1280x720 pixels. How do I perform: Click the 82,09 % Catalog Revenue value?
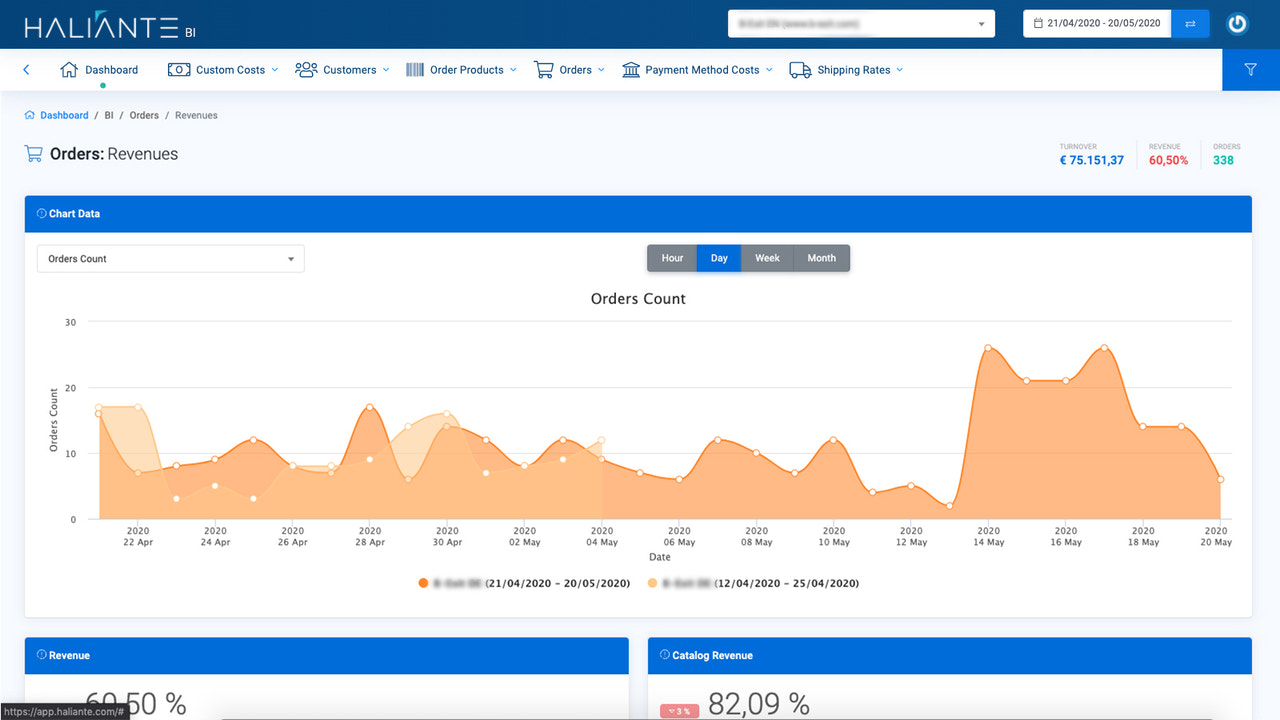point(759,704)
